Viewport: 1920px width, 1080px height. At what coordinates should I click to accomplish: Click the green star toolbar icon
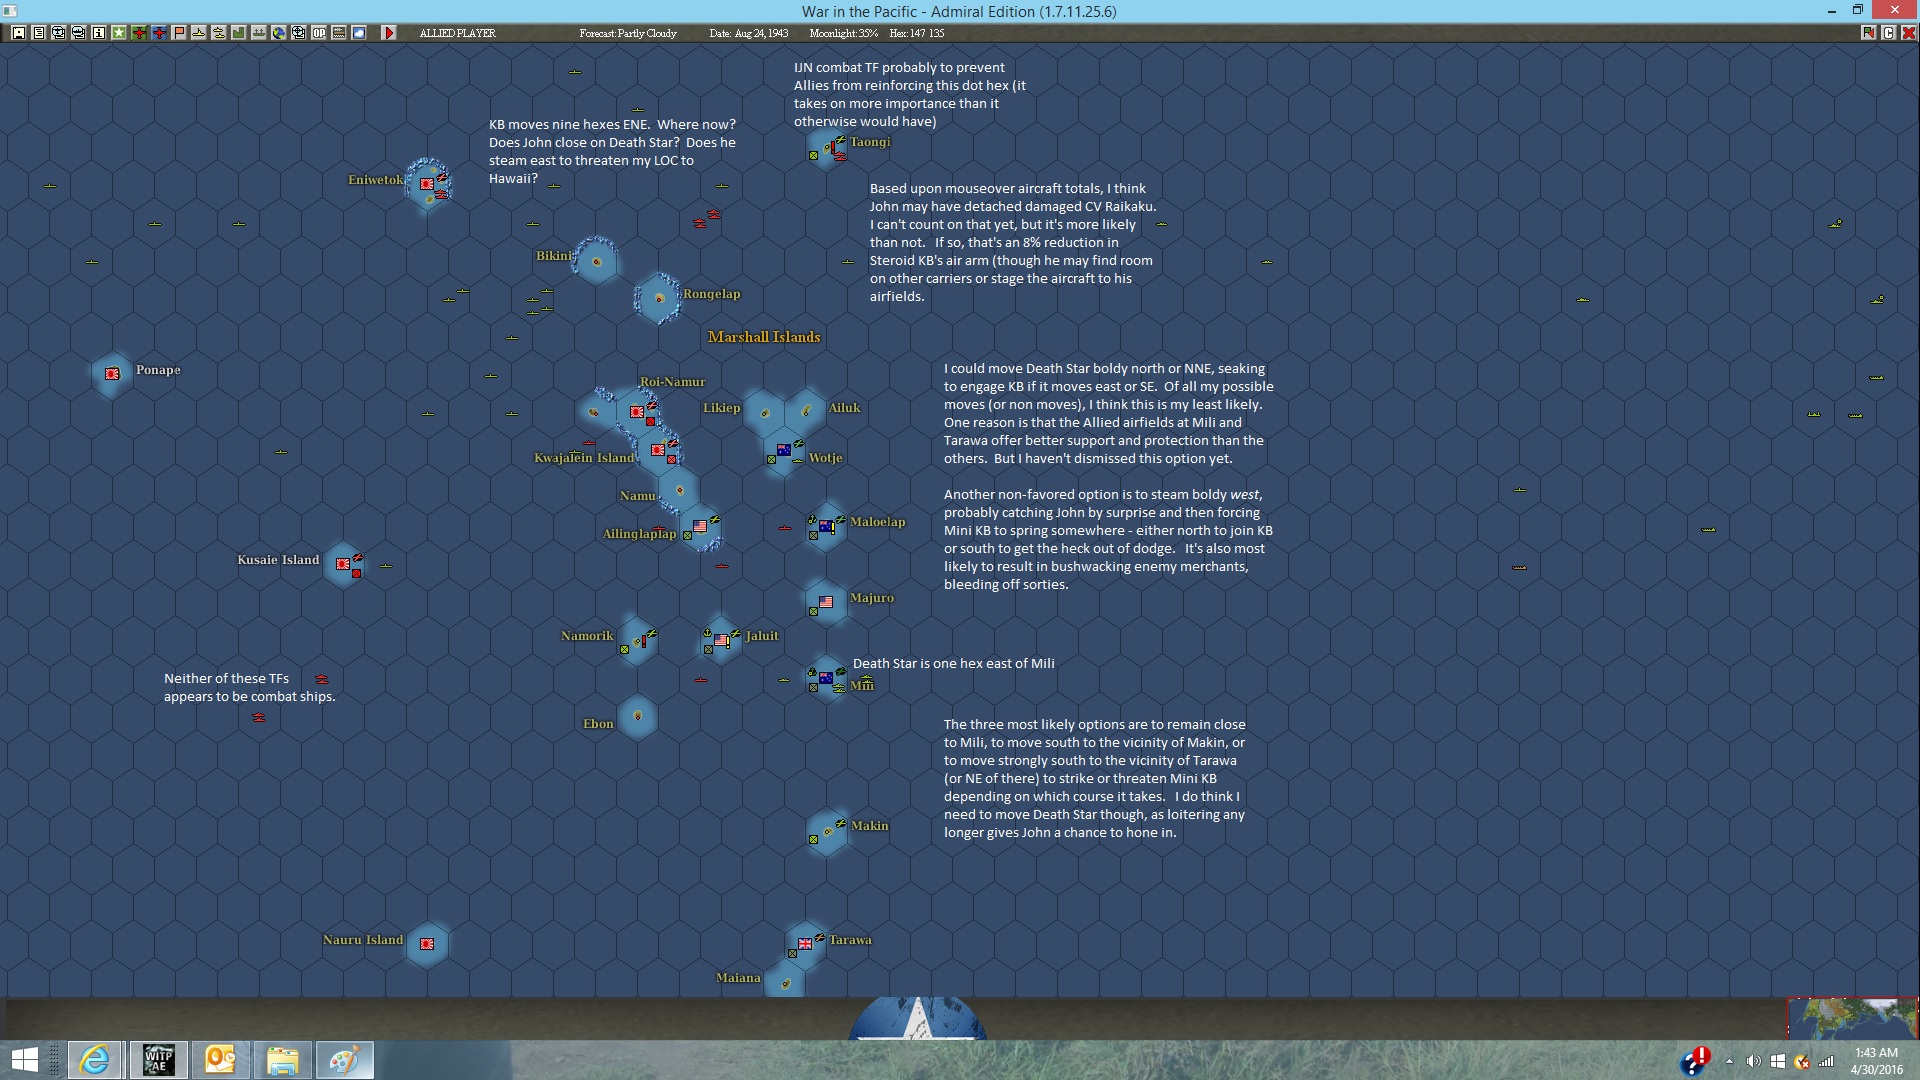(119, 33)
